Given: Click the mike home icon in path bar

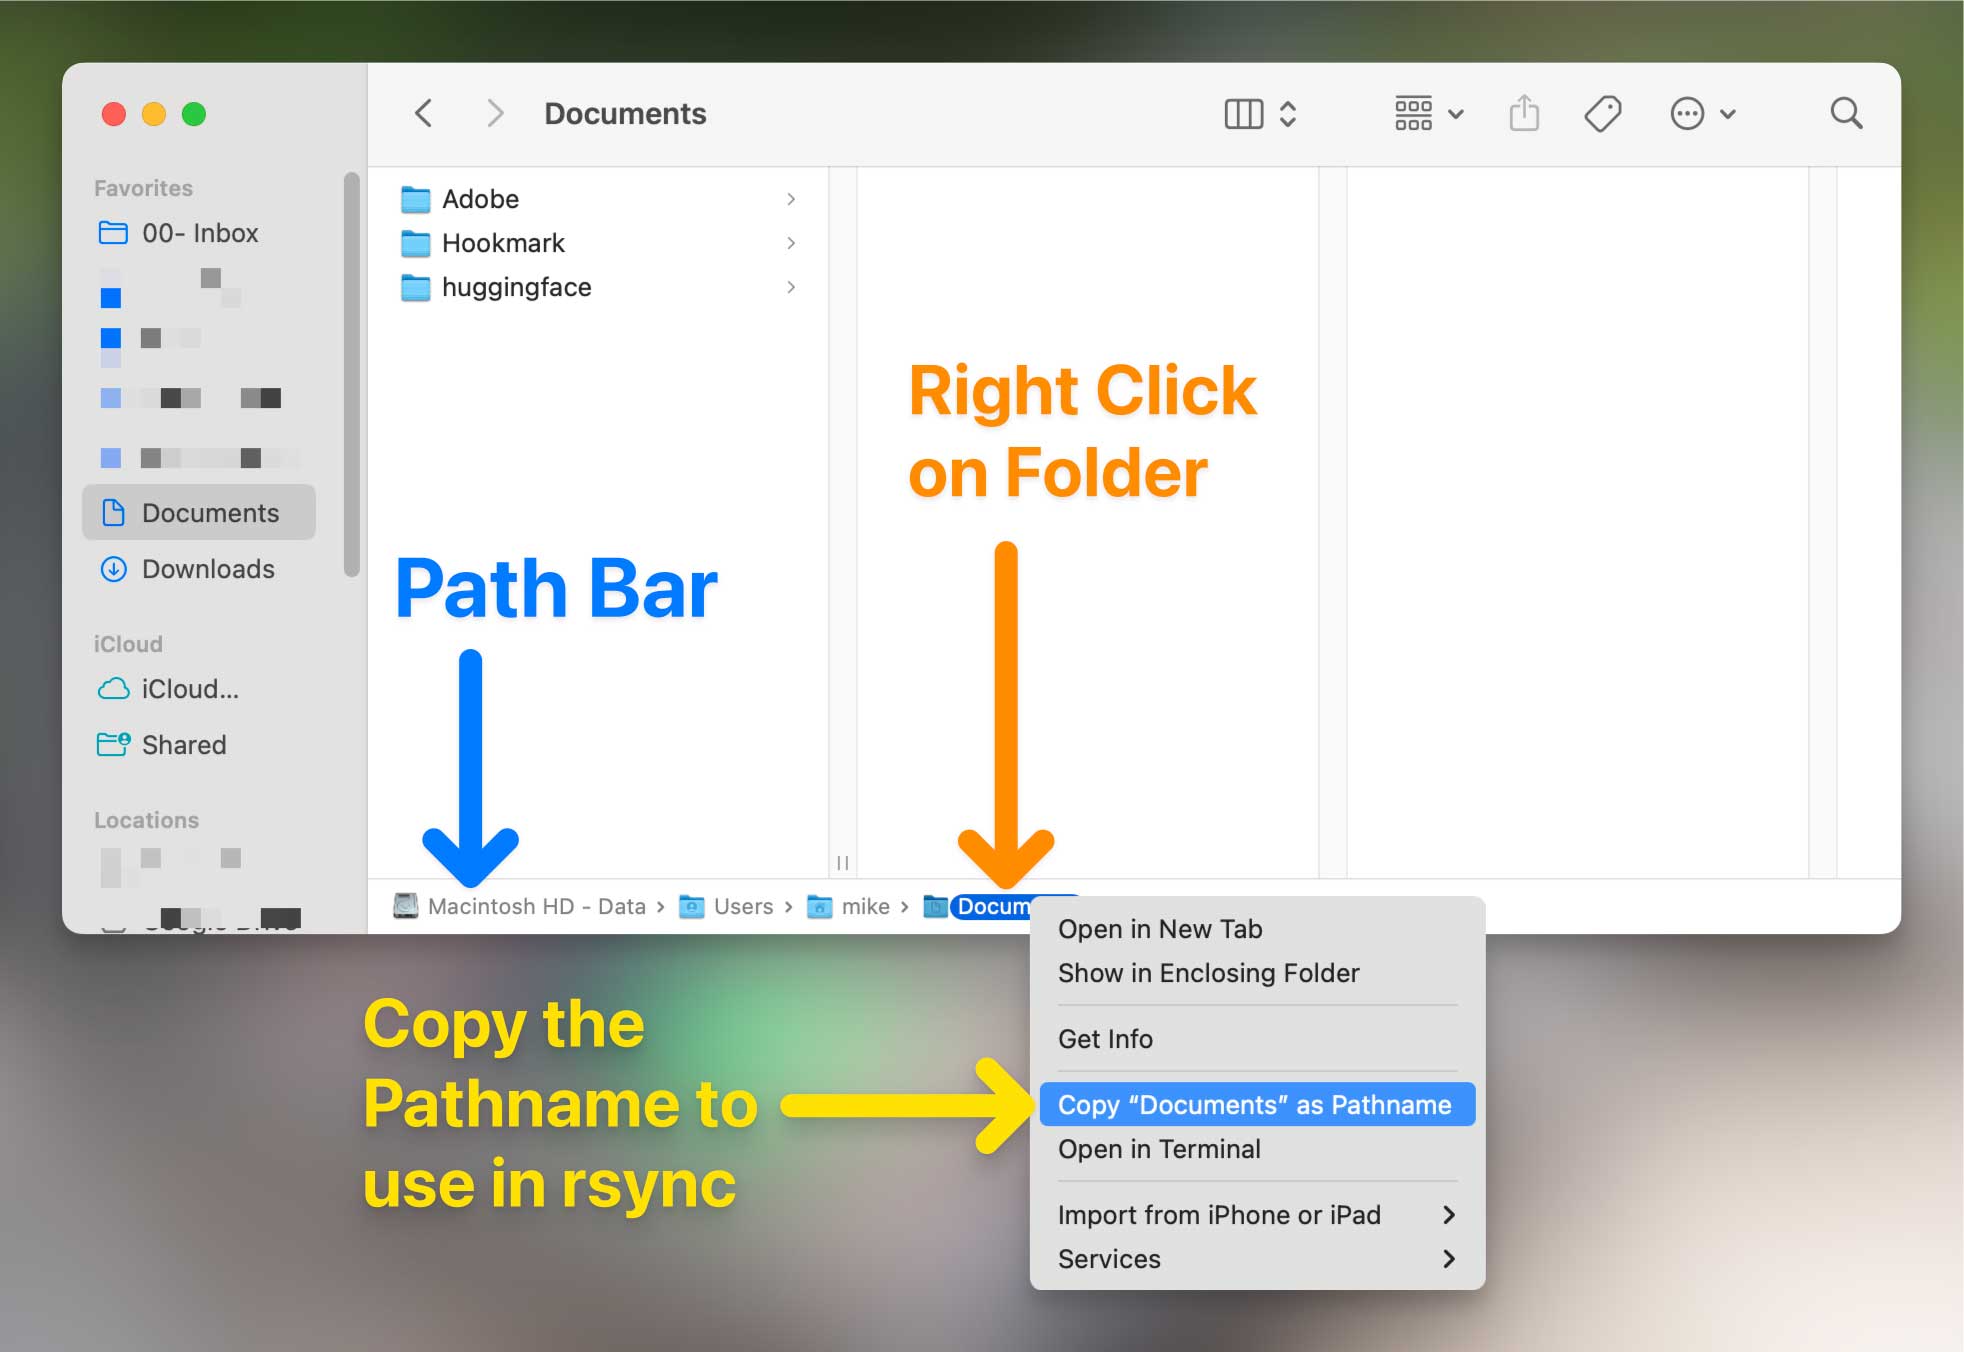Looking at the screenshot, I should pos(820,906).
